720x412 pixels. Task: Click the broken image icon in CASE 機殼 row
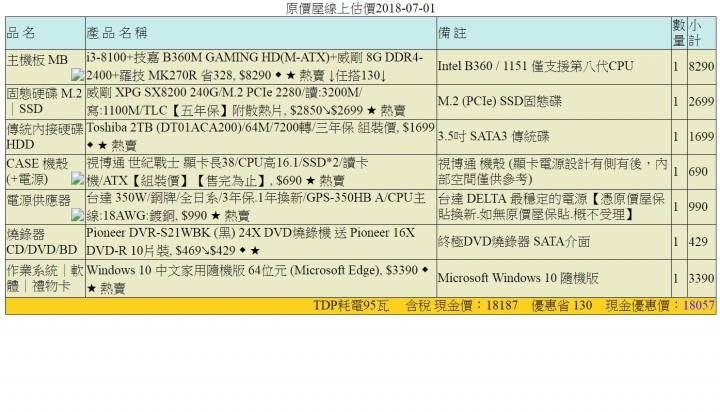tap(77, 179)
